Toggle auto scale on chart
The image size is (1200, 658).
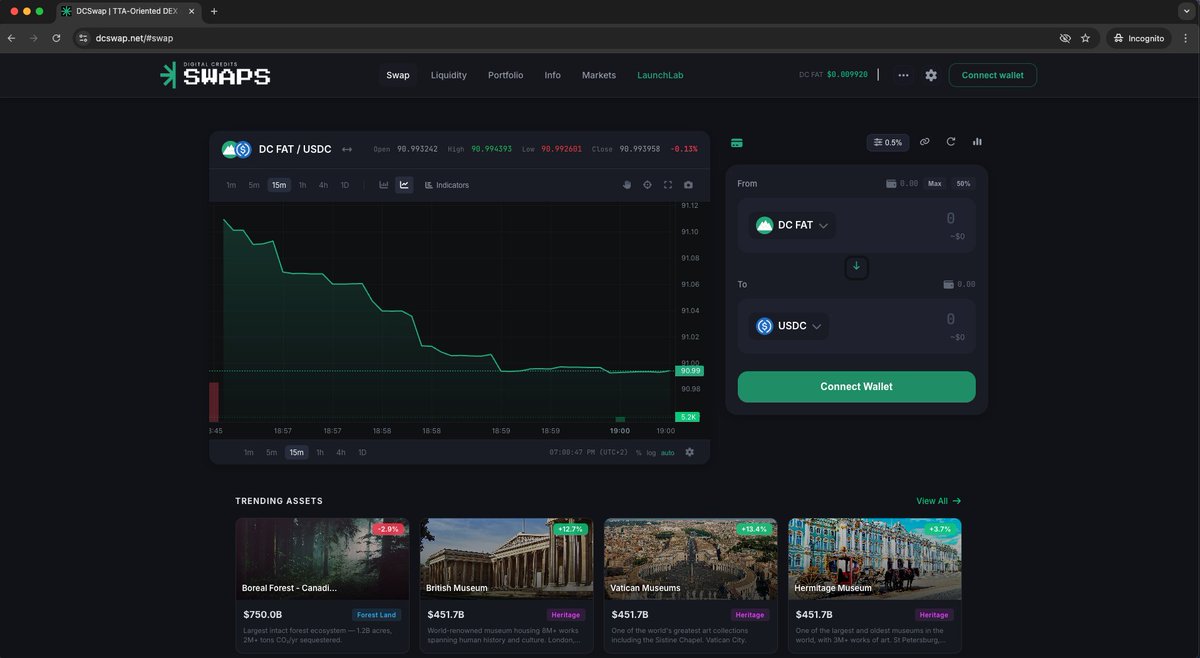667,453
